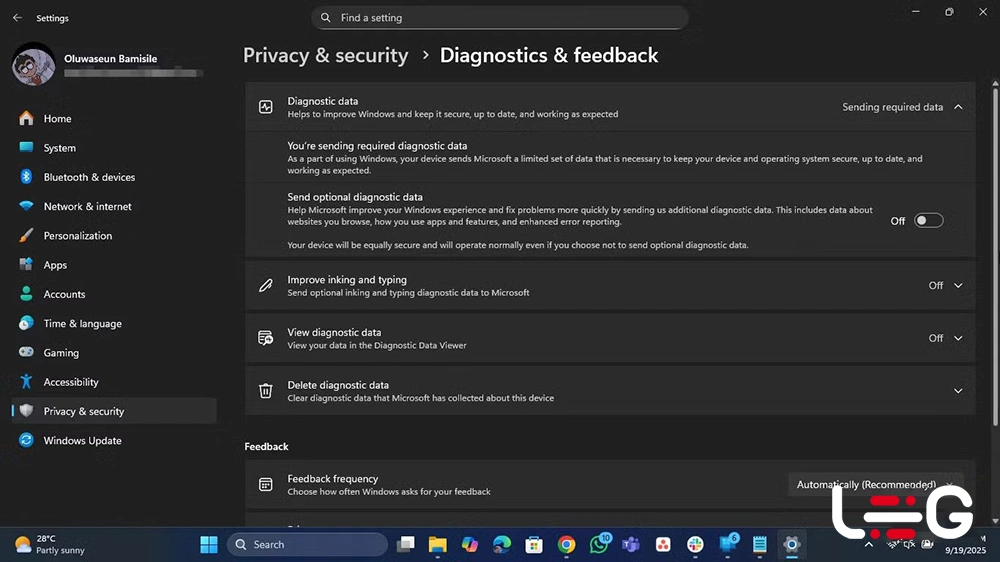
Task: Click the Windows Update icon
Action: pyautogui.click(x=26, y=441)
